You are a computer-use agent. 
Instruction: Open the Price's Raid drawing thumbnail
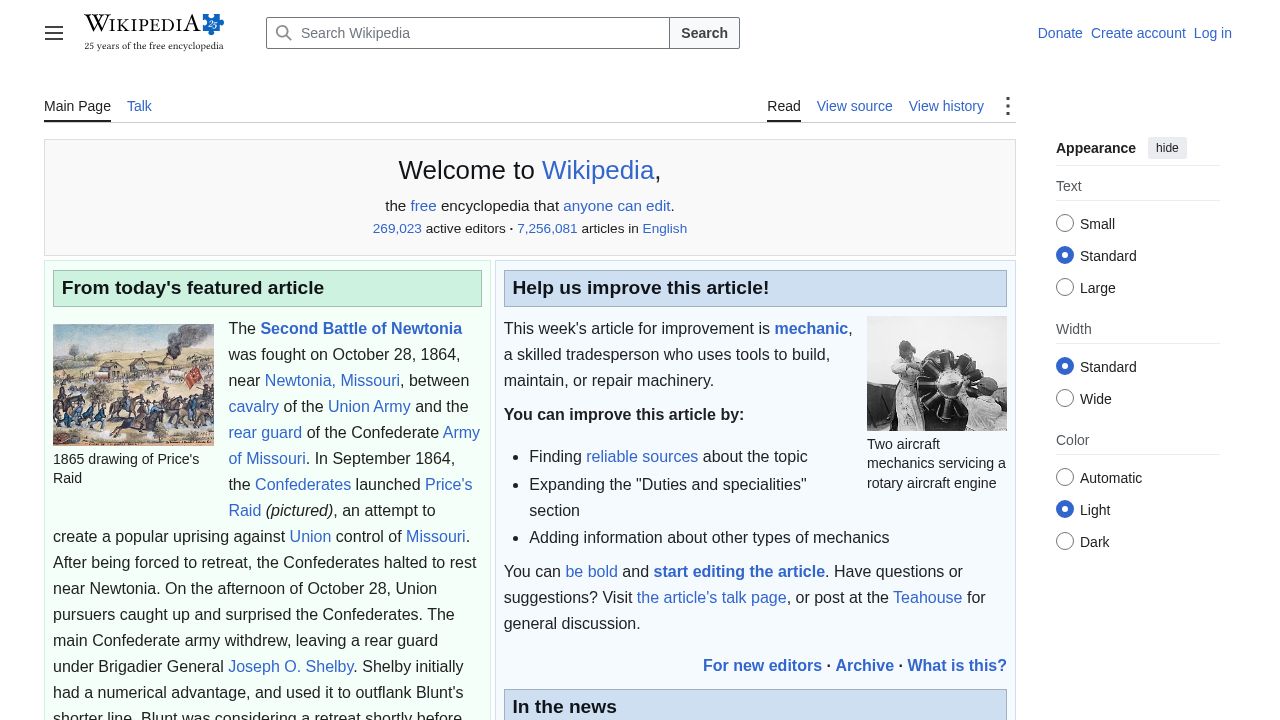[133, 385]
